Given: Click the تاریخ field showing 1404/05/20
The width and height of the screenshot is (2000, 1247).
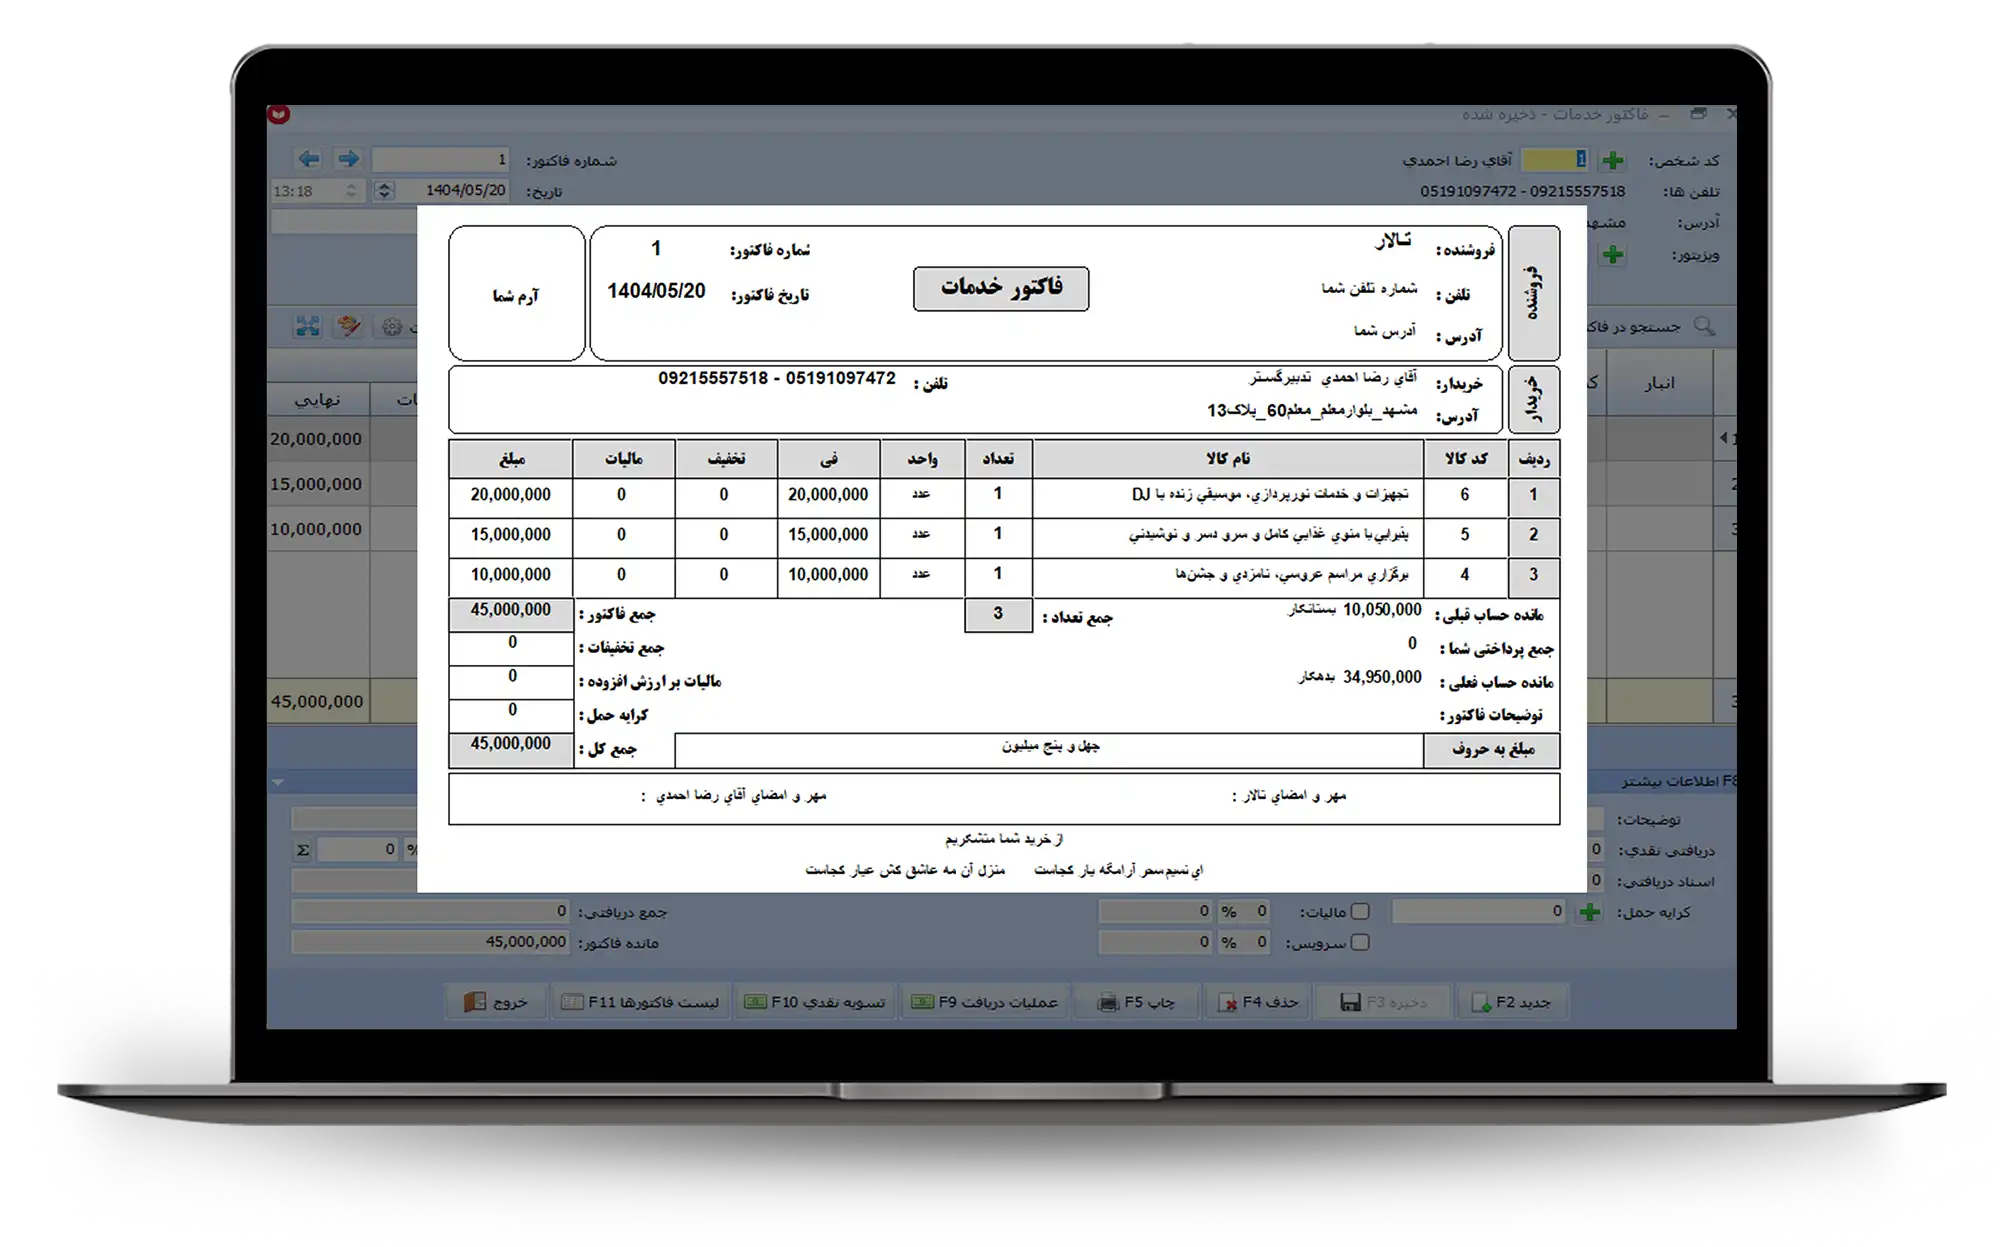Looking at the screenshot, I should coord(453,190).
